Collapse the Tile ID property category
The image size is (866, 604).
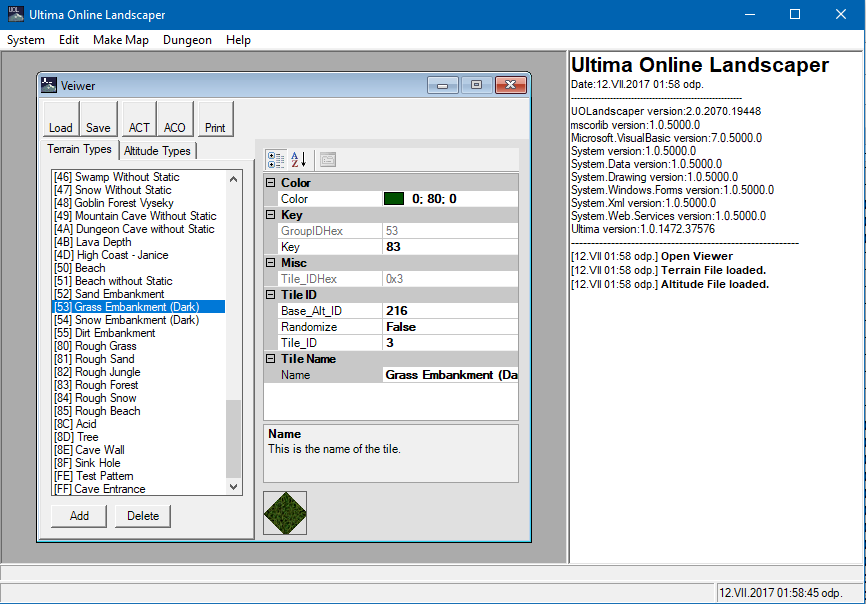271,295
